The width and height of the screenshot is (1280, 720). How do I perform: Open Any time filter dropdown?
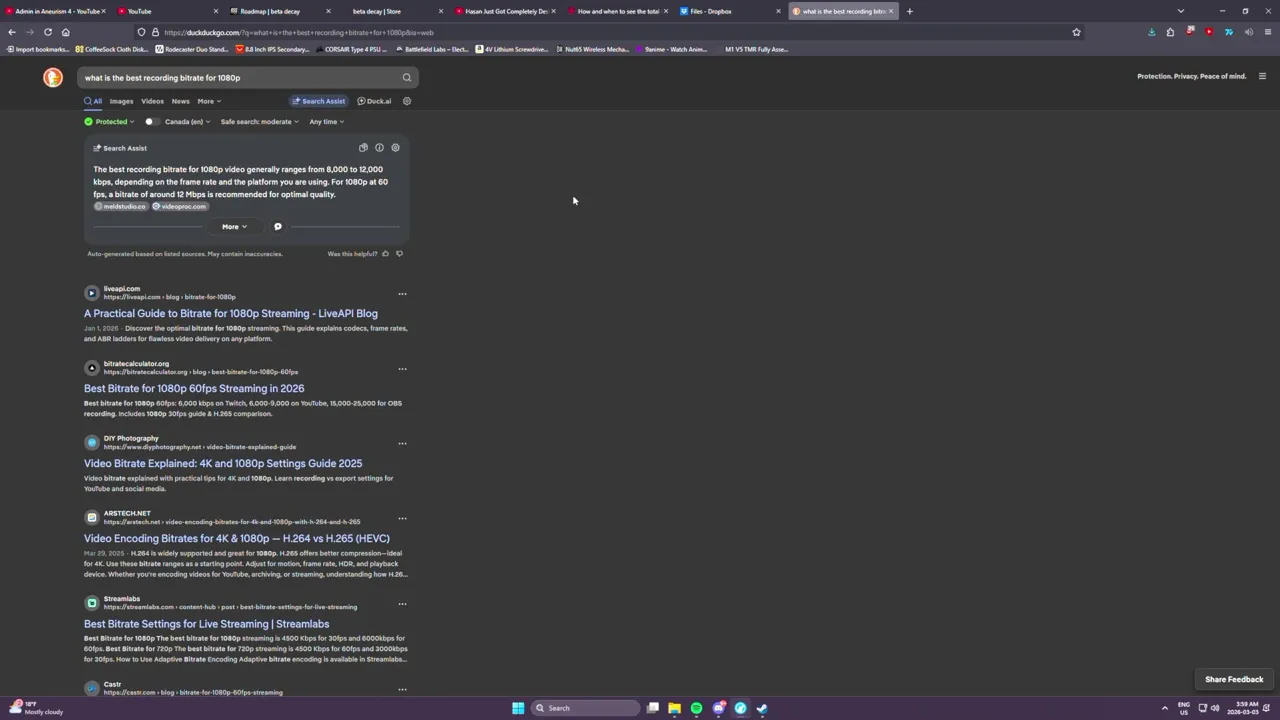(326, 122)
